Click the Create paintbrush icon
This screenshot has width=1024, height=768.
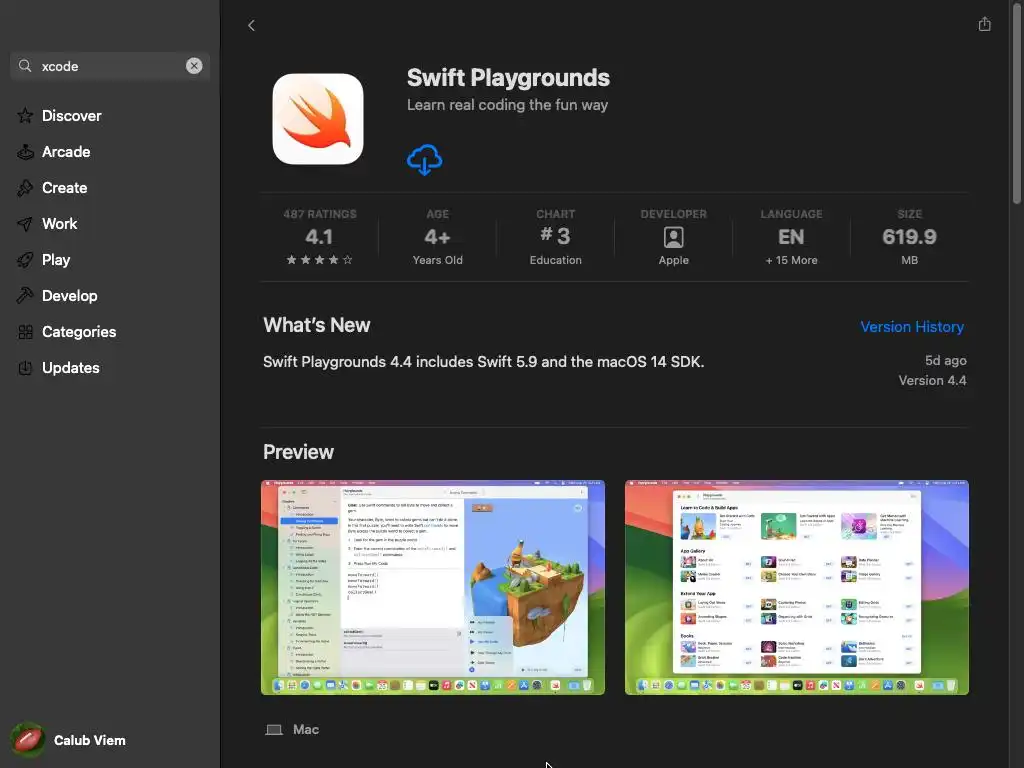25,187
